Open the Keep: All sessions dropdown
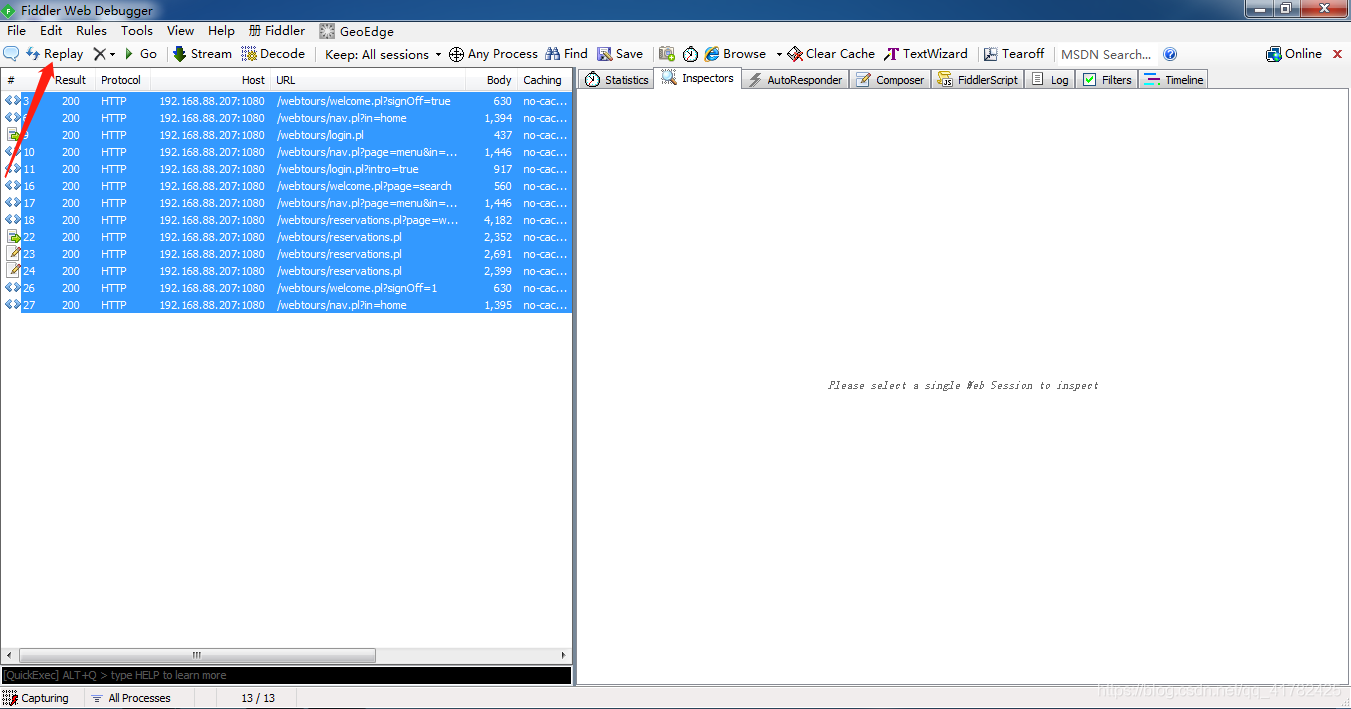1351x709 pixels. point(383,54)
